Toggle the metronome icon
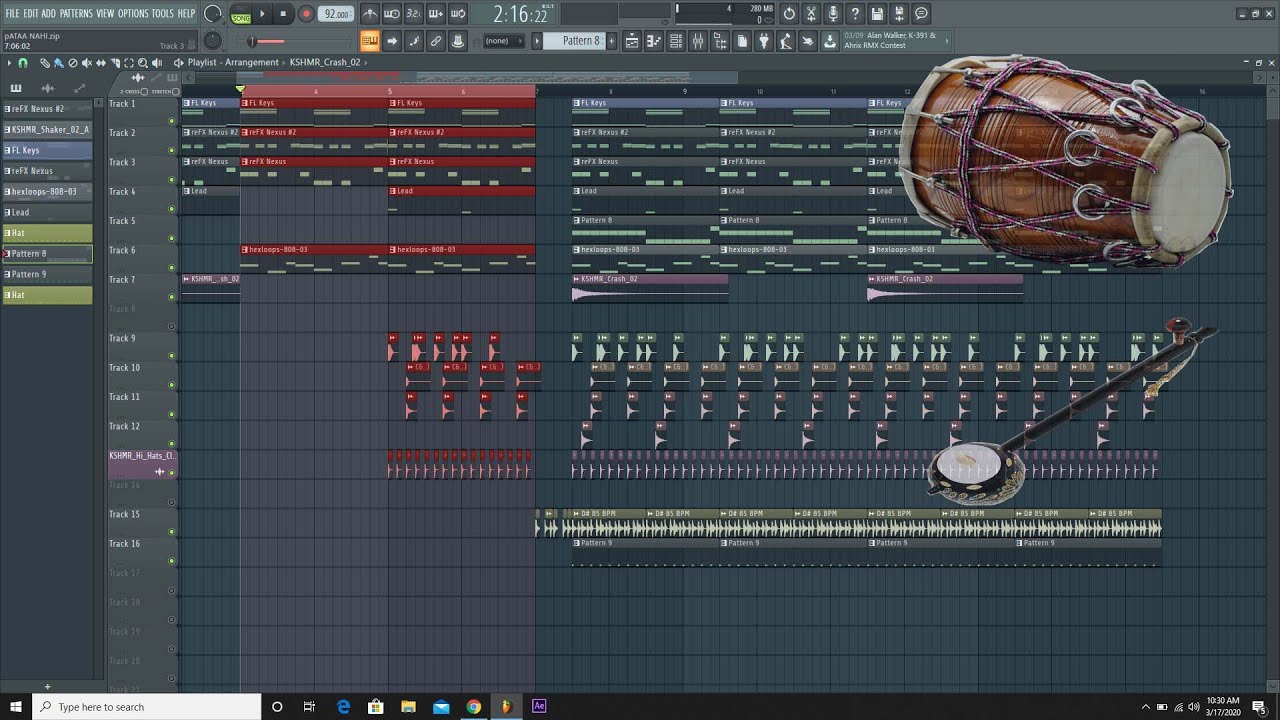The height and width of the screenshot is (720, 1280). 369,14
